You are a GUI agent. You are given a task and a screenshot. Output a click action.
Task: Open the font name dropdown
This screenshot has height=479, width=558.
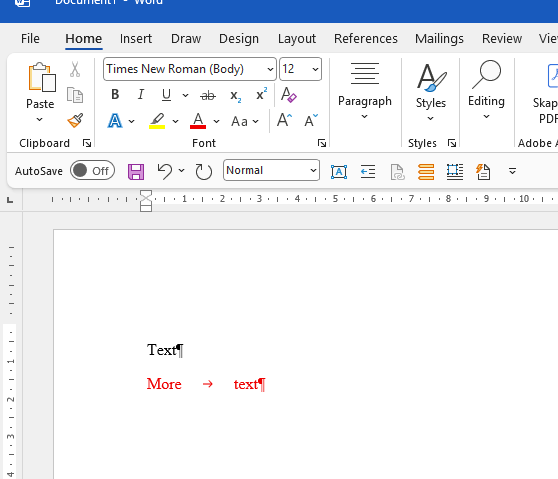click(270, 69)
